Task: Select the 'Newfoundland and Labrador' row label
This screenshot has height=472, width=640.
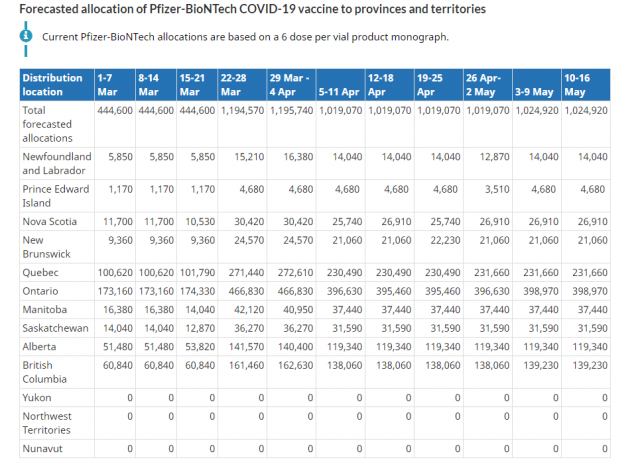Action: (57, 163)
